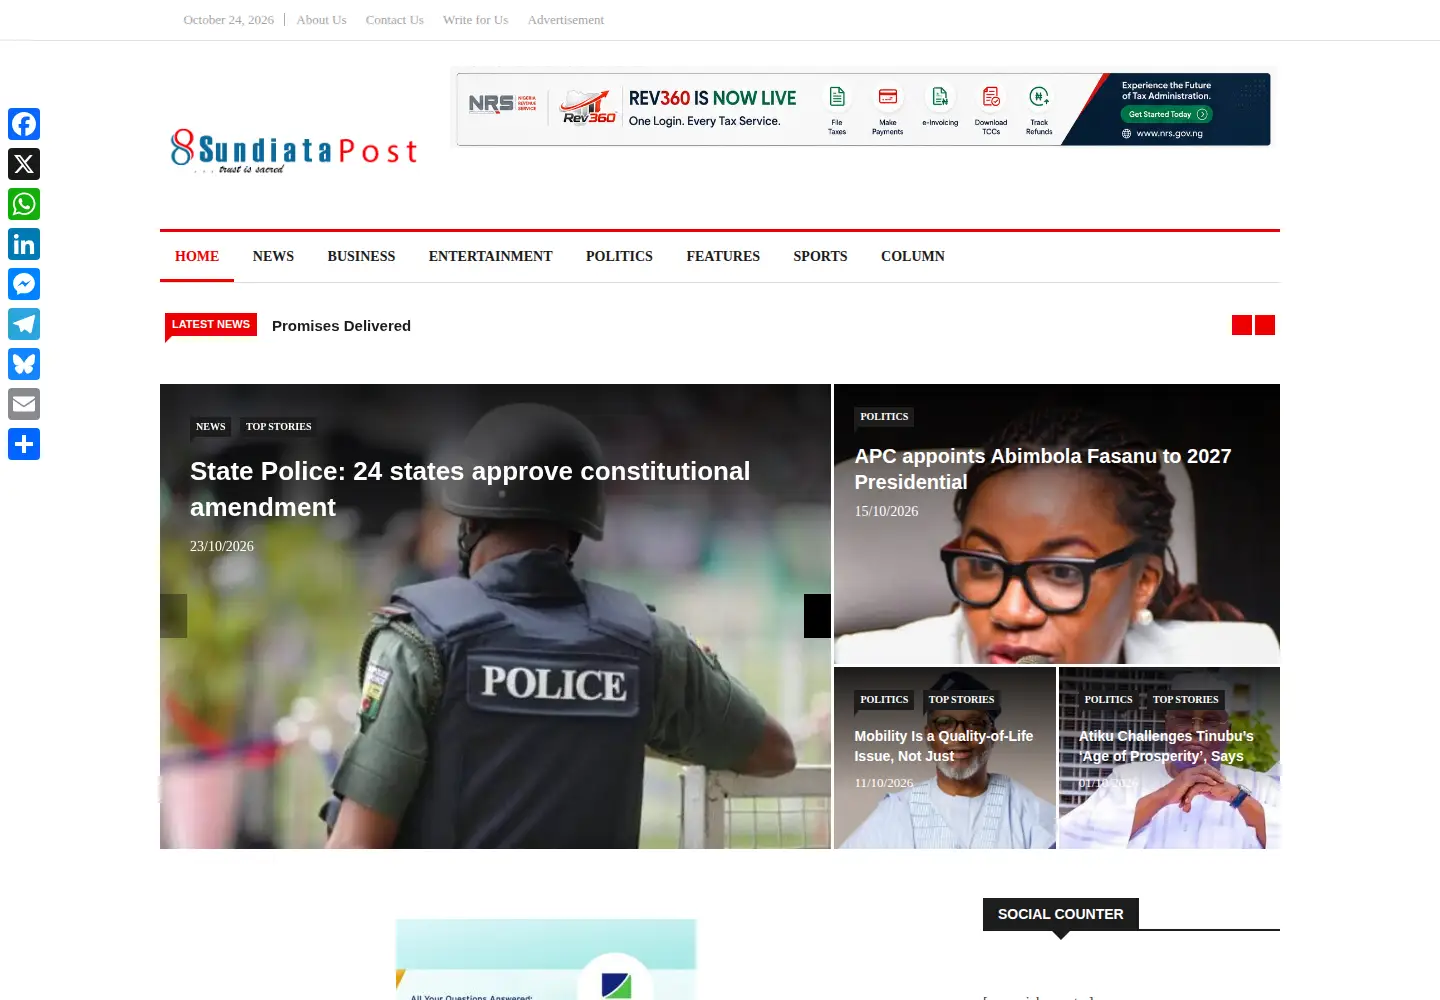Viewport: 1440px width, 1000px height.
Task: Open the FEATURES menu item
Action: coord(723,257)
